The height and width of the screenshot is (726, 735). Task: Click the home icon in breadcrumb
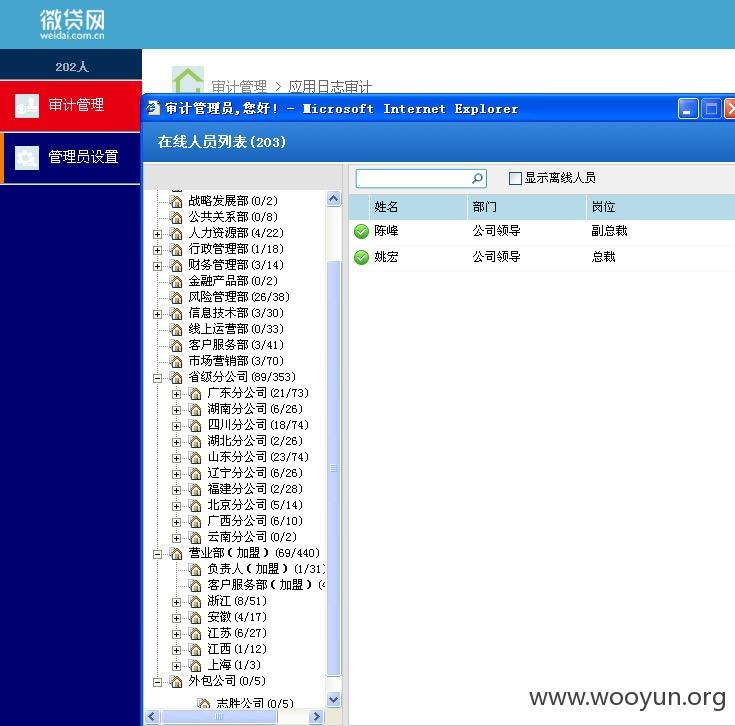[x=188, y=81]
